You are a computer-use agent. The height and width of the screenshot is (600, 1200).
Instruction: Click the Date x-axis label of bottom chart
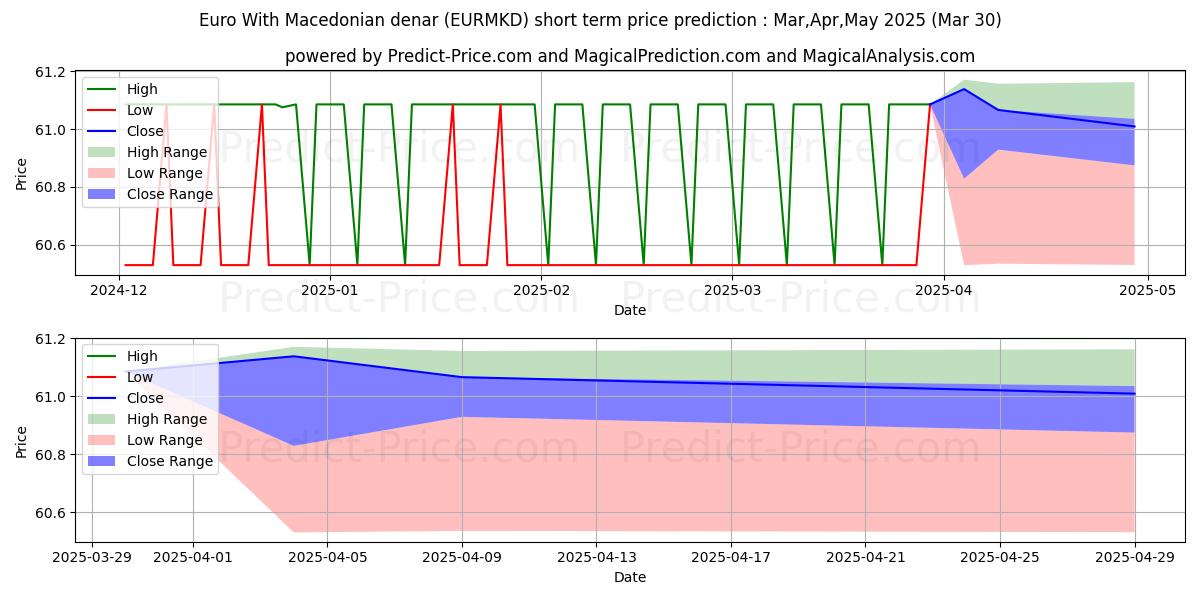630,577
